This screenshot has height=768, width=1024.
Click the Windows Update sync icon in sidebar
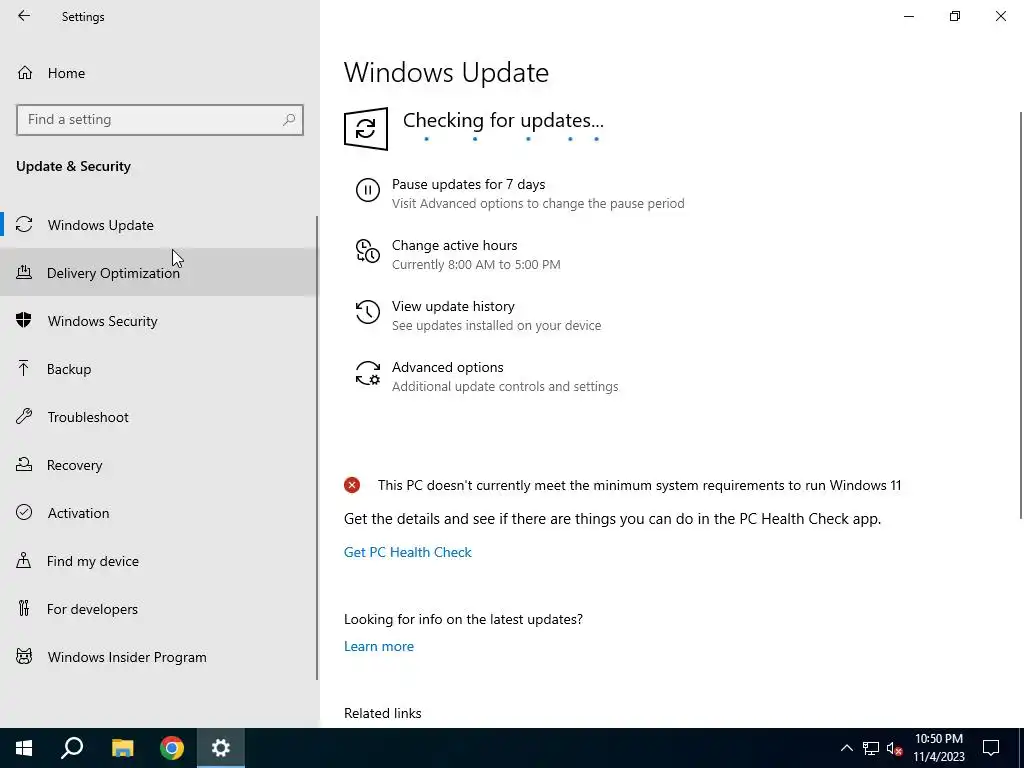click(24, 225)
